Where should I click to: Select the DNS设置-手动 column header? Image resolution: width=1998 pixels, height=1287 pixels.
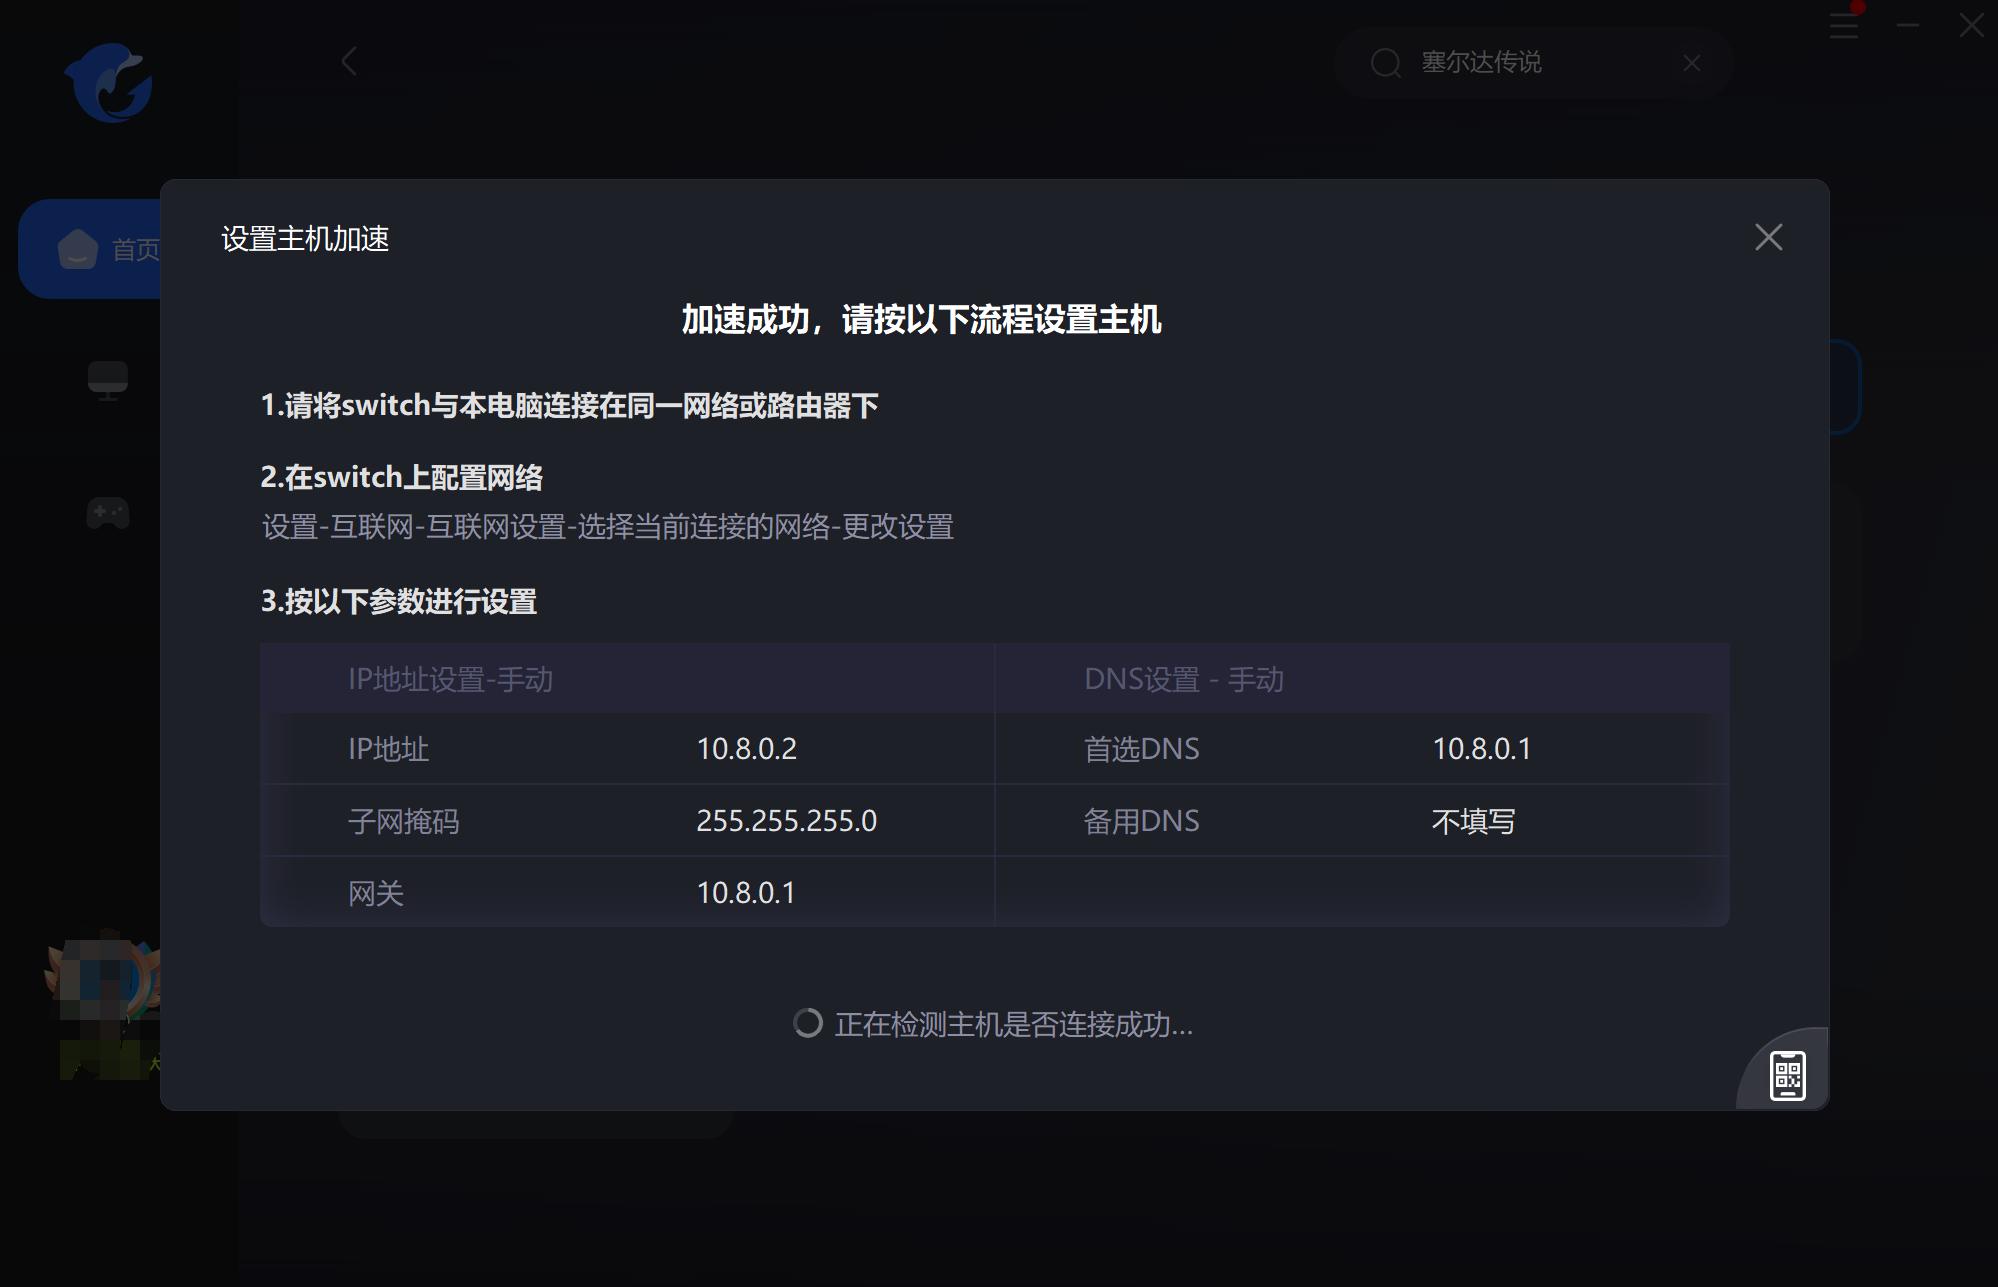click(1186, 678)
